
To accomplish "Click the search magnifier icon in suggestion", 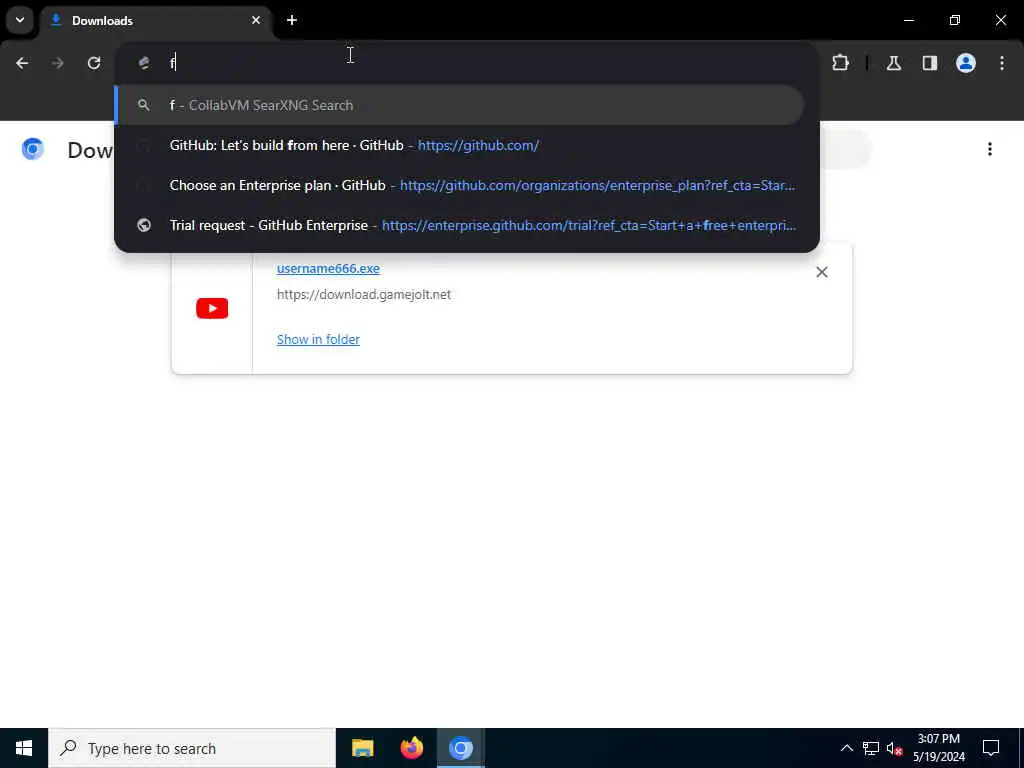I will click(x=144, y=105).
